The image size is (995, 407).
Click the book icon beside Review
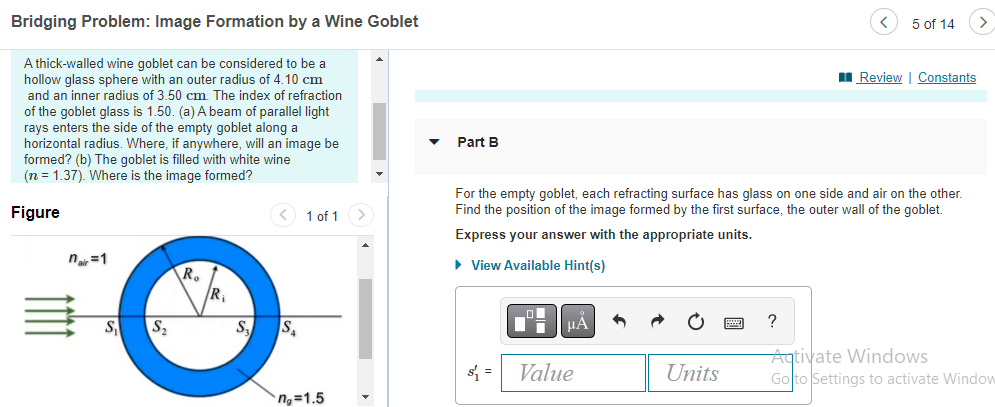point(845,77)
